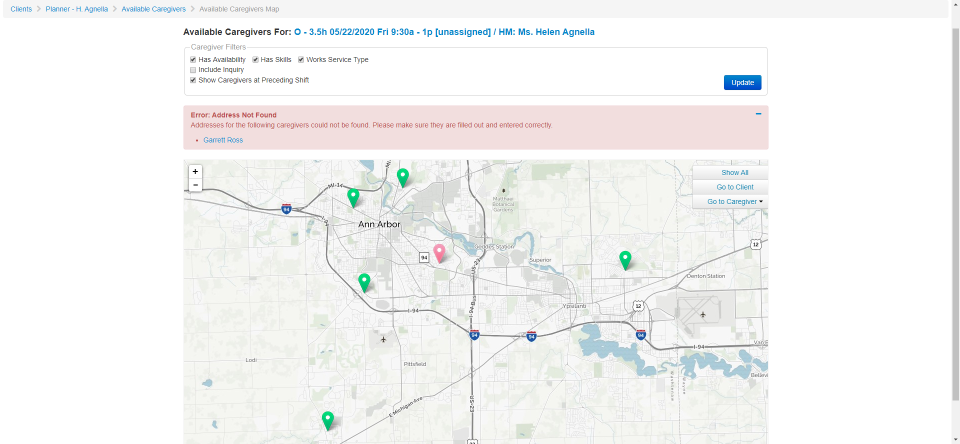This screenshot has width=960, height=444.
Task: Open Planner - H. Agnella breadcrumb
Action: (77, 9)
